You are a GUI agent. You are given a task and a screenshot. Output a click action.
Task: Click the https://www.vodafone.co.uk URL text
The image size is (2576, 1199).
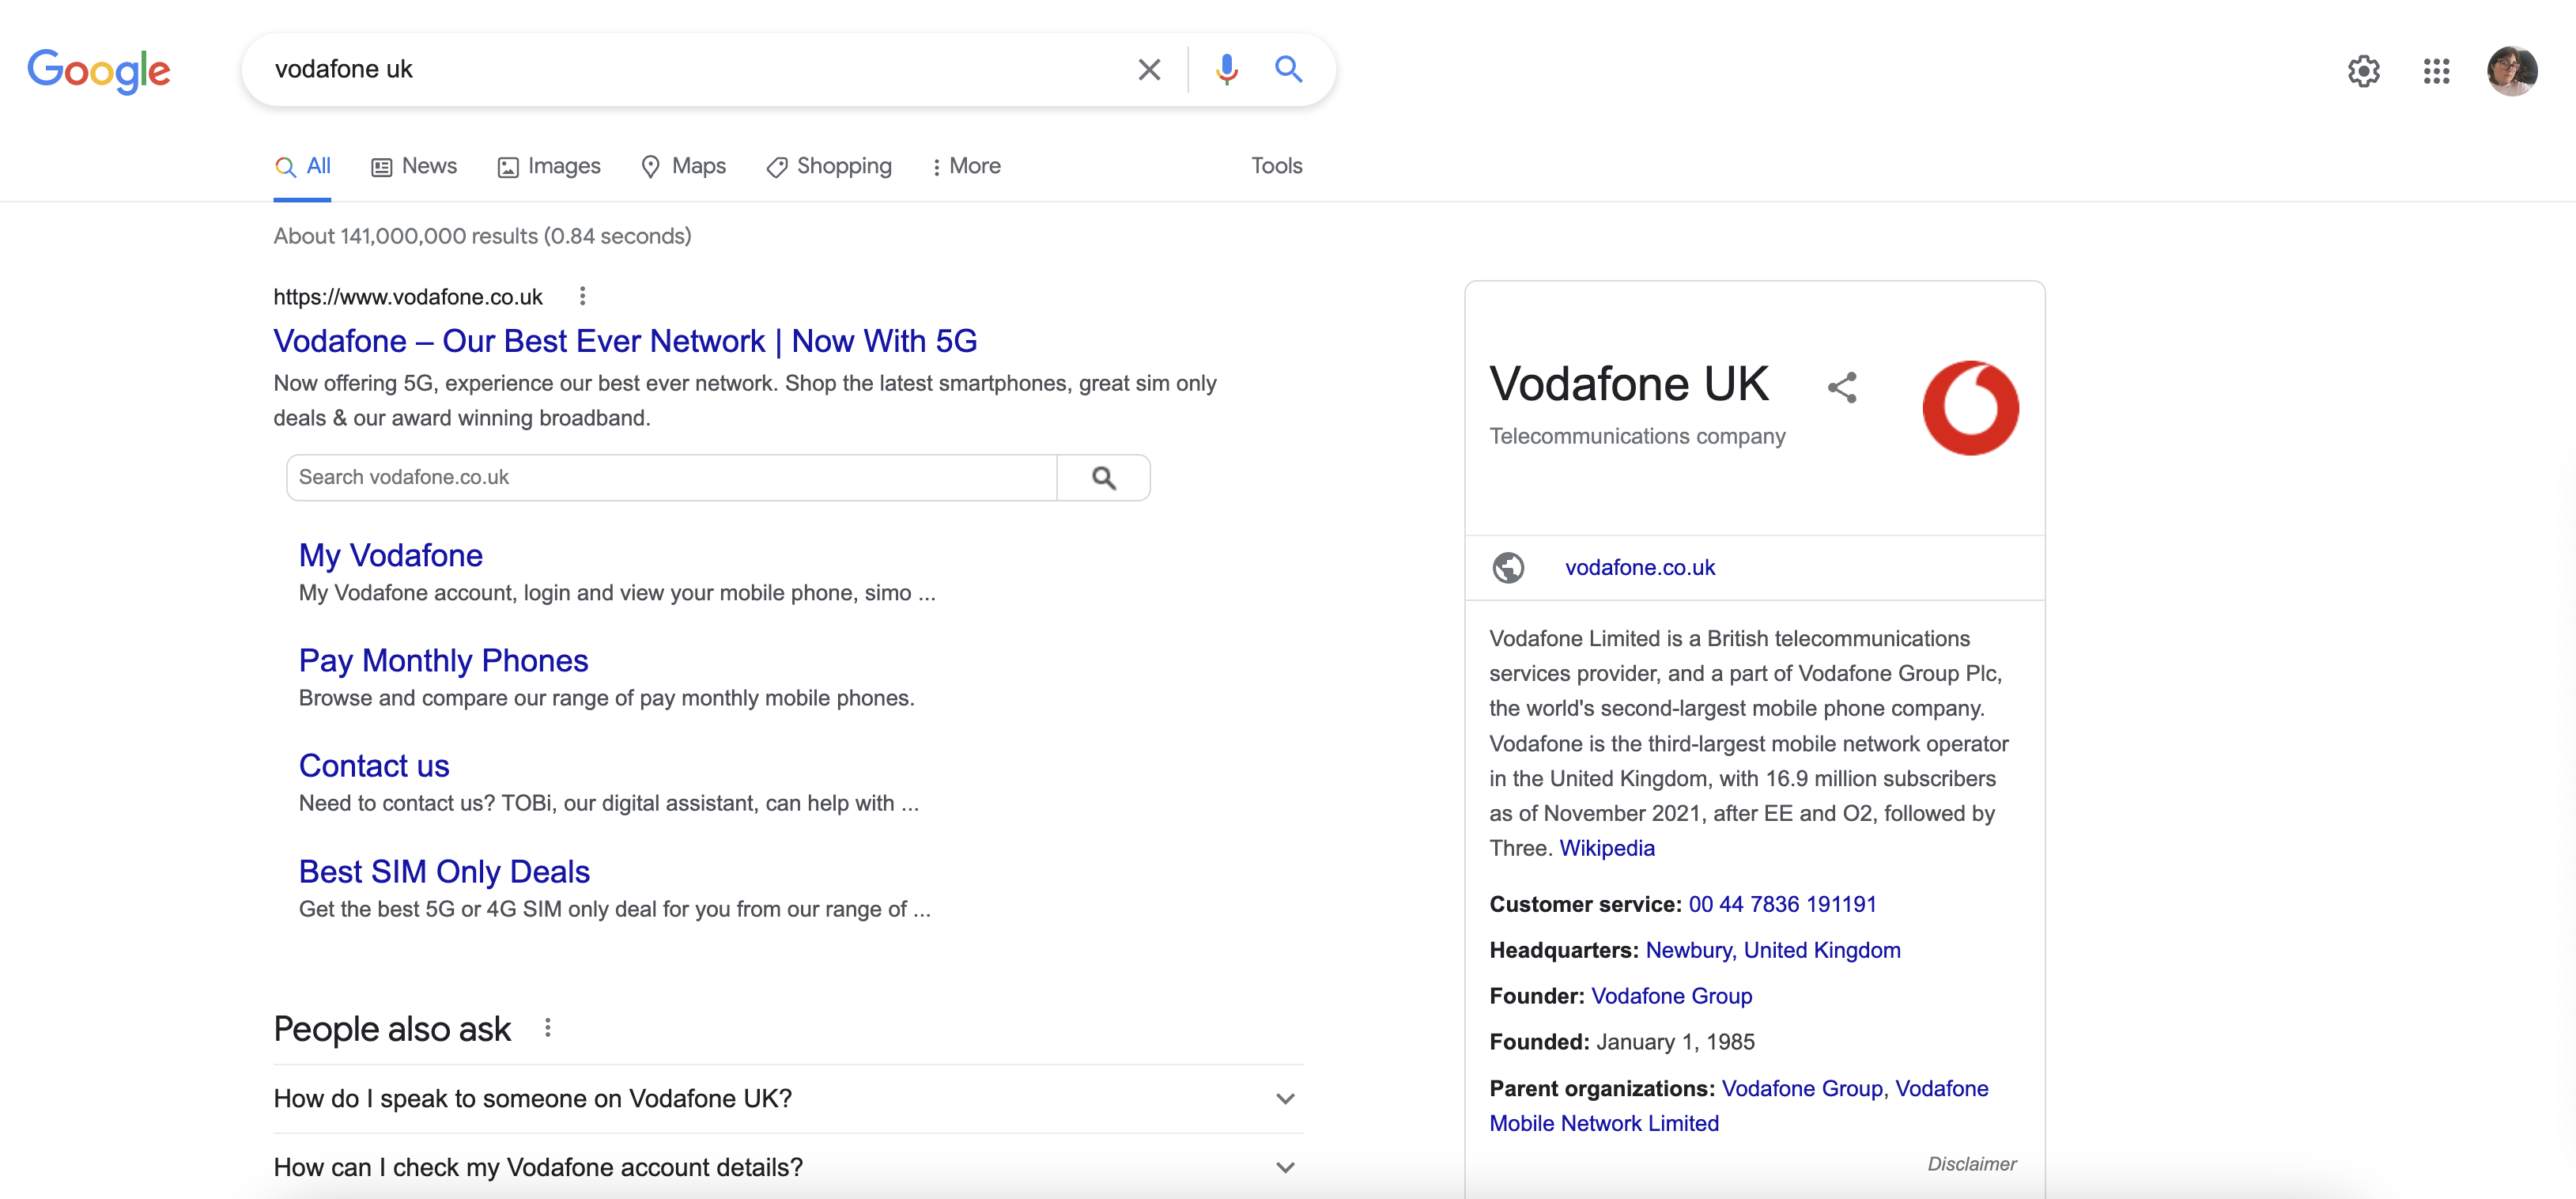408,297
